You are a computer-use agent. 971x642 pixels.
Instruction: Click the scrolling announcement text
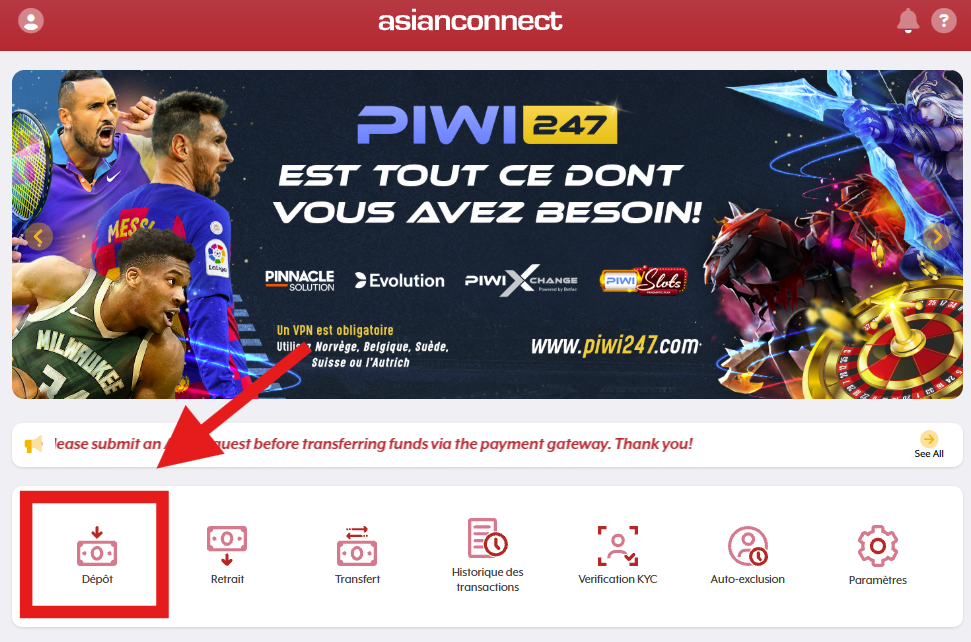point(373,444)
